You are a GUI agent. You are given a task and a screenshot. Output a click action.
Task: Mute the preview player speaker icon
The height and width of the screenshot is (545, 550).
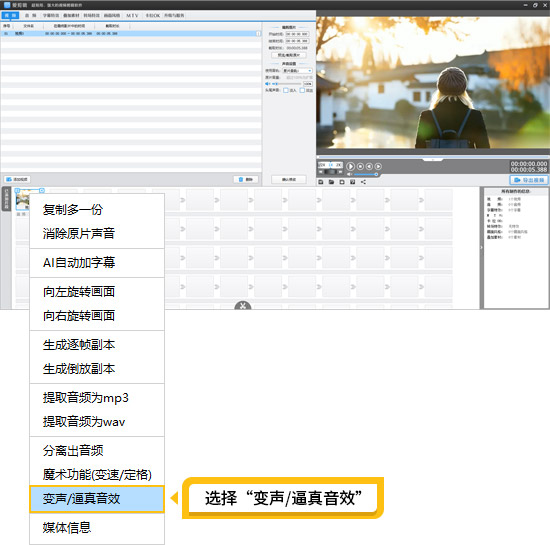349,174
